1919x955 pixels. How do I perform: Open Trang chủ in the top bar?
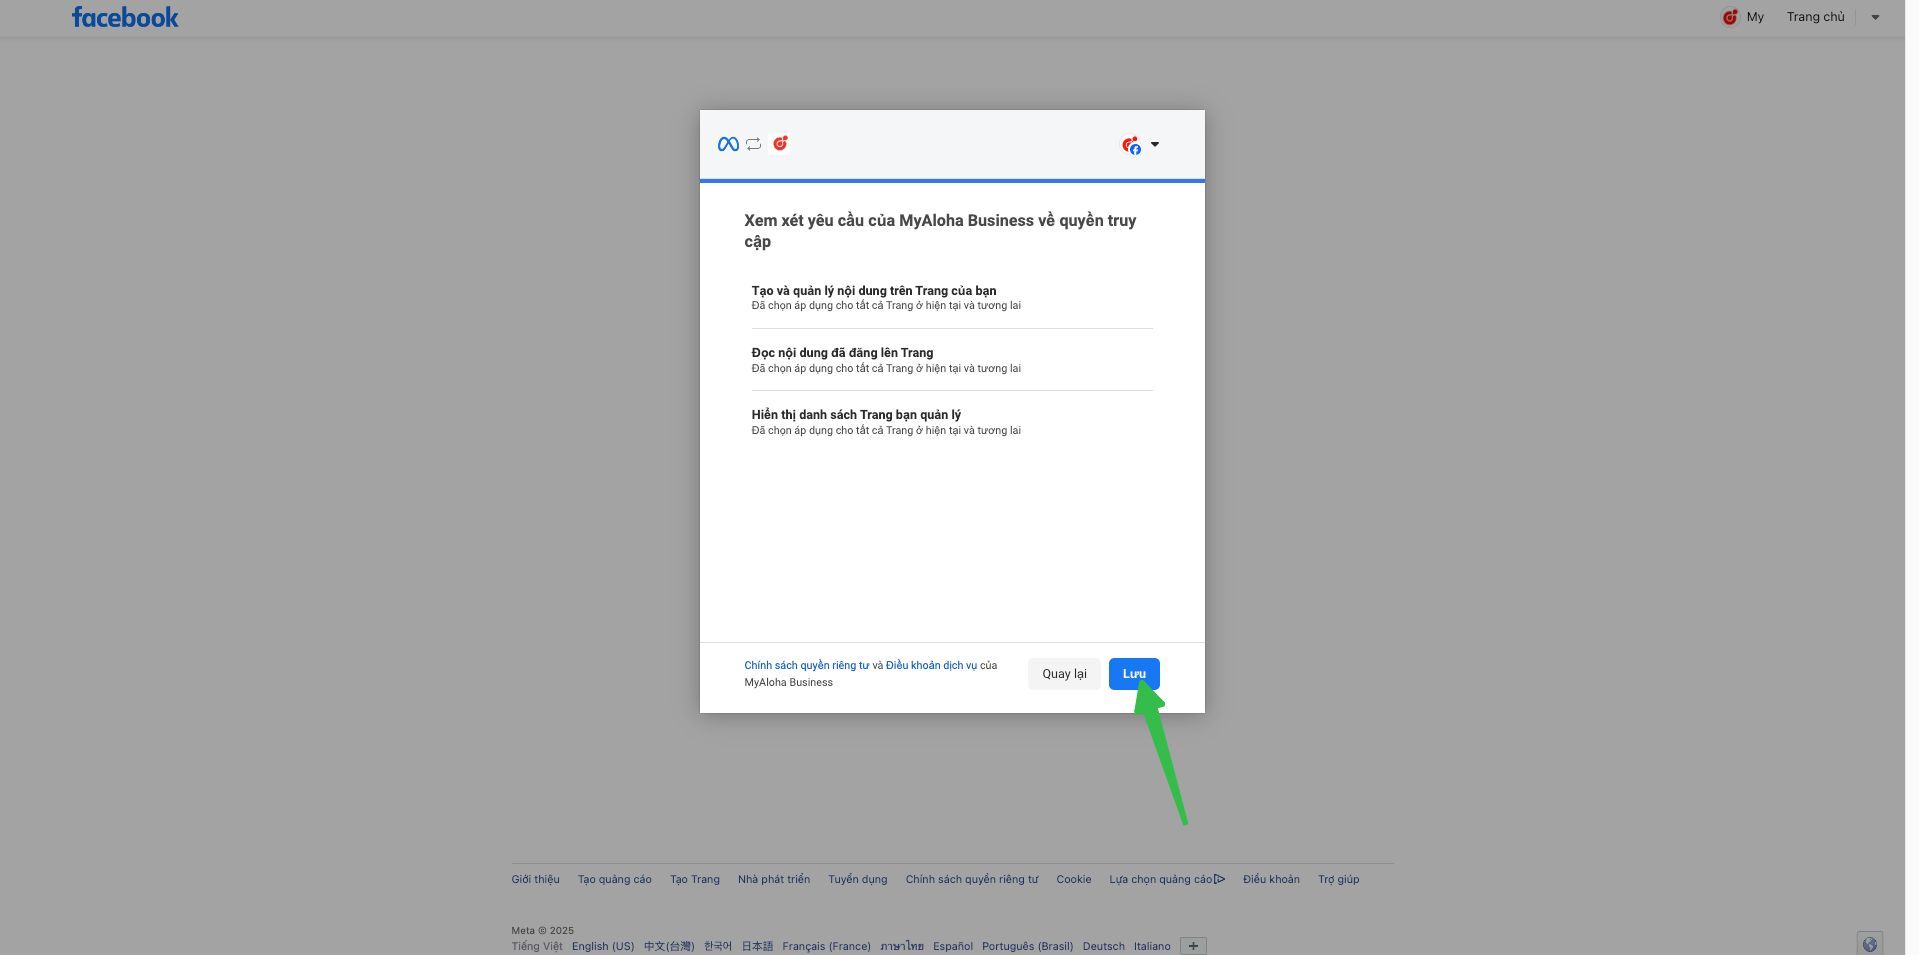coord(1815,17)
